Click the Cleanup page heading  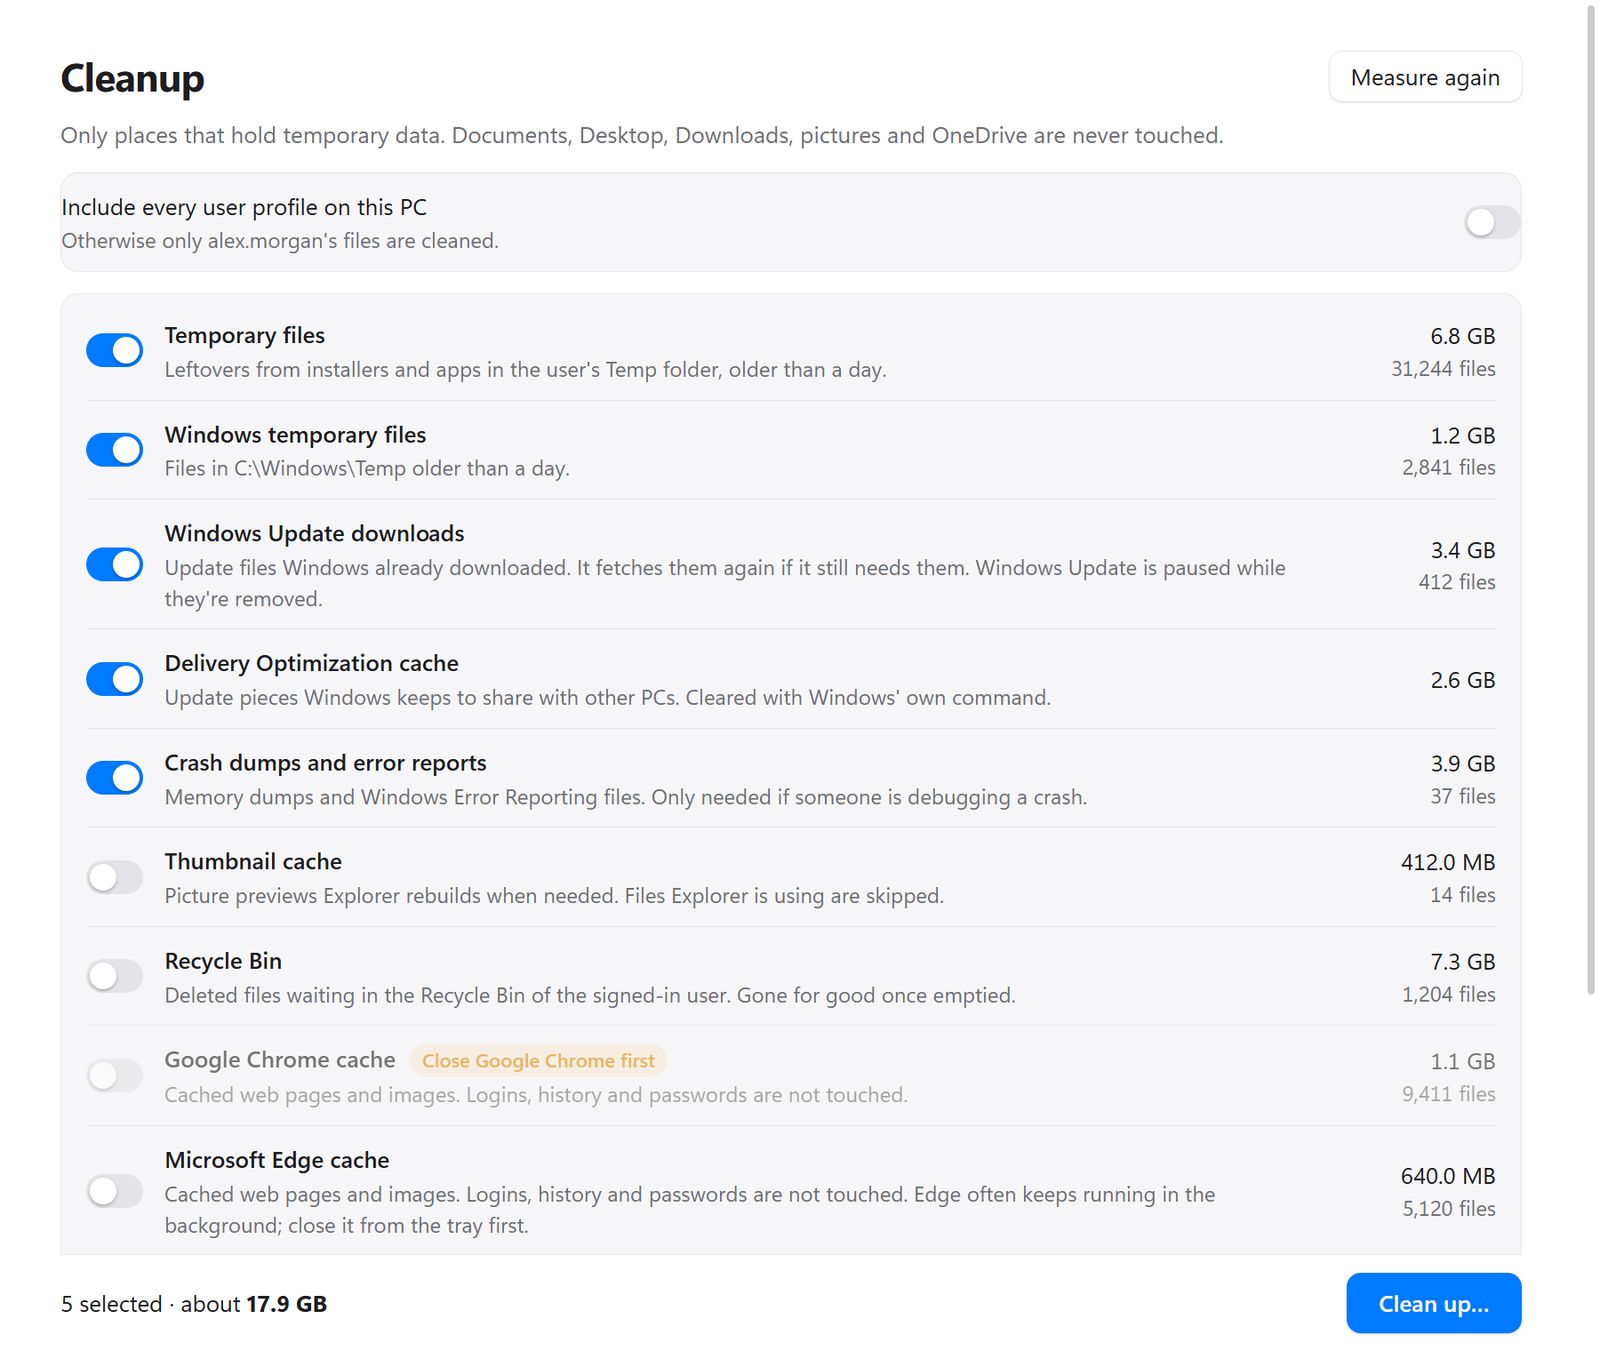click(x=132, y=78)
